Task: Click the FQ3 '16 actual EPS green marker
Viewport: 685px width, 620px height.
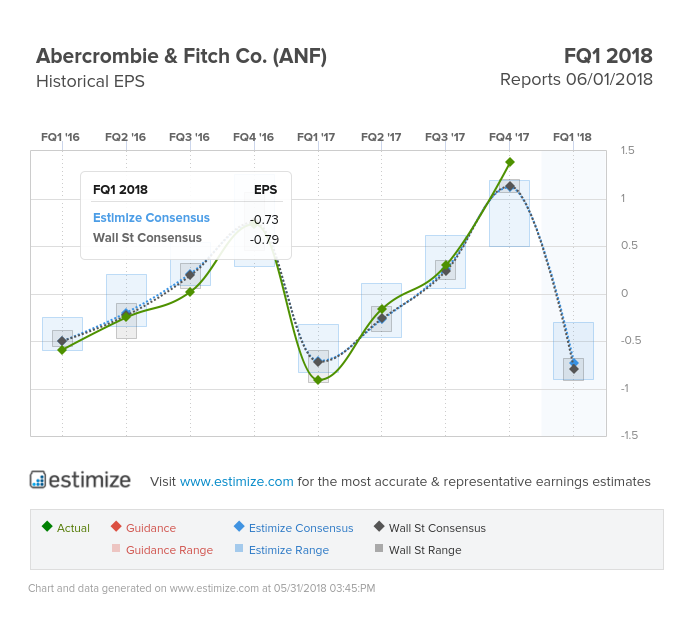Action: 190,292
